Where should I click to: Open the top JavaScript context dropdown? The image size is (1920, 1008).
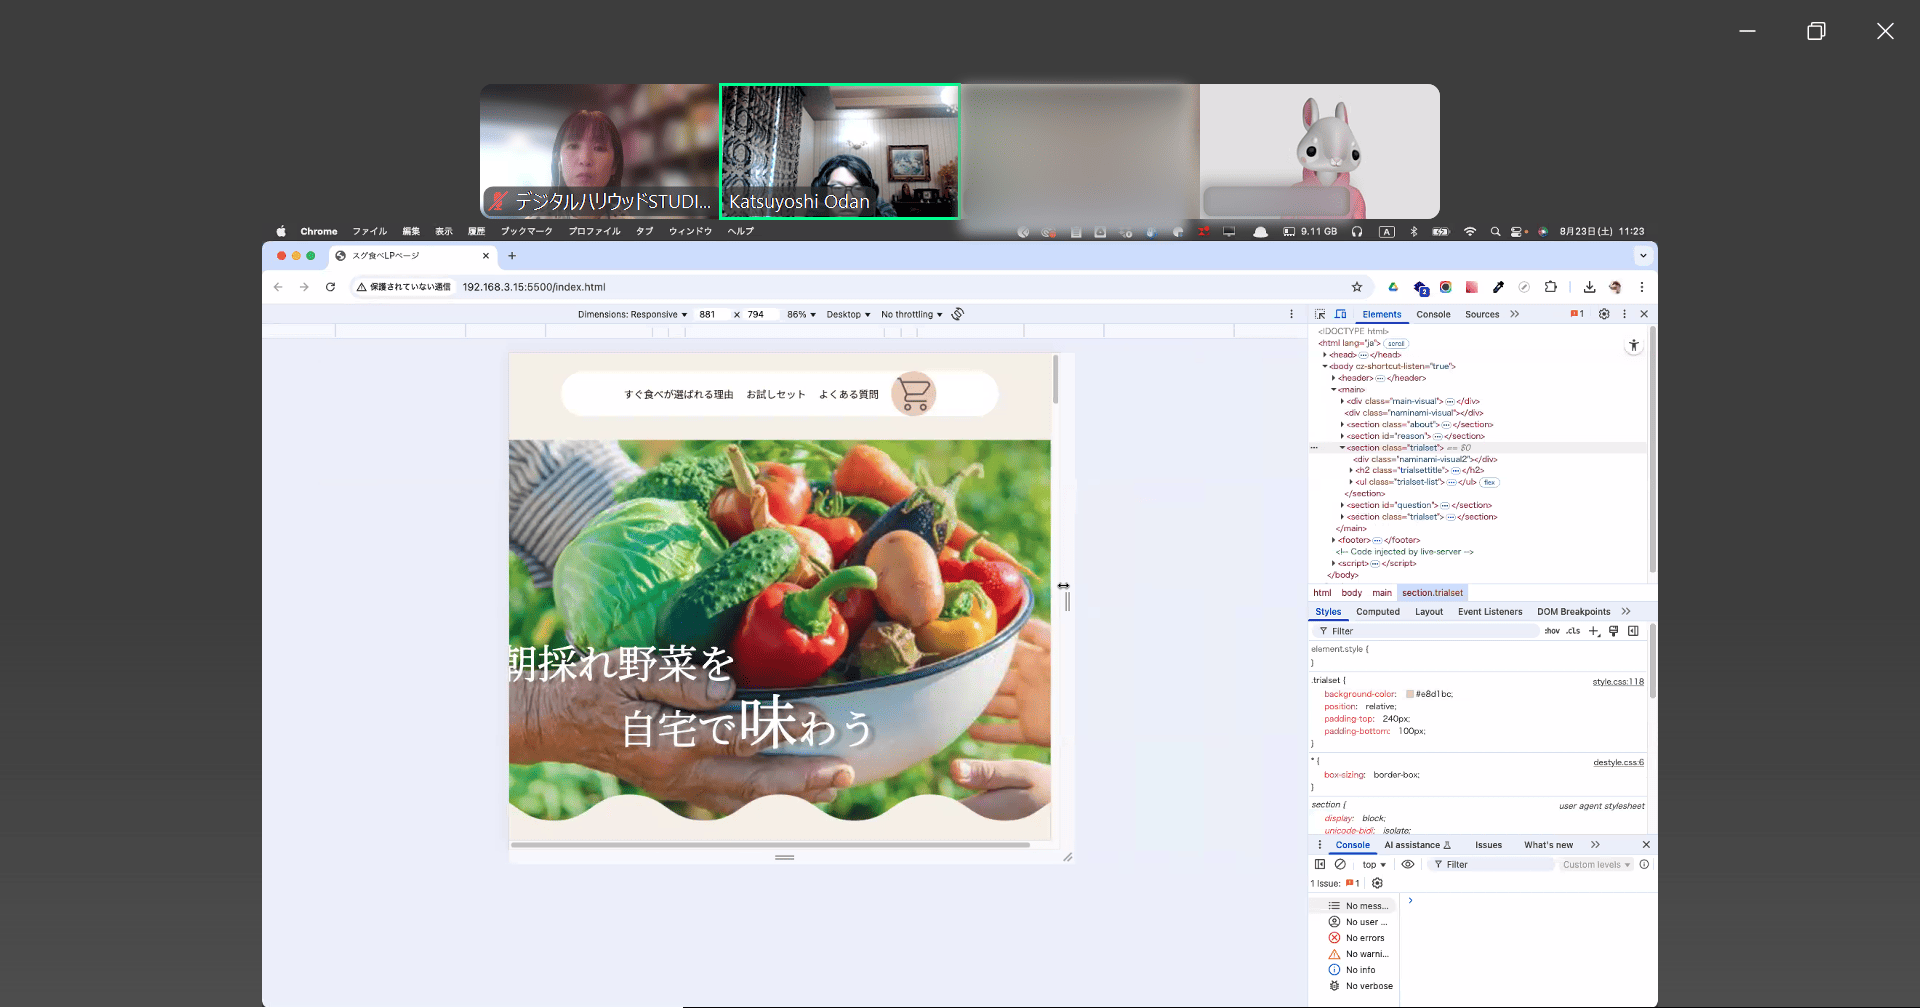tap(1374, 865)
